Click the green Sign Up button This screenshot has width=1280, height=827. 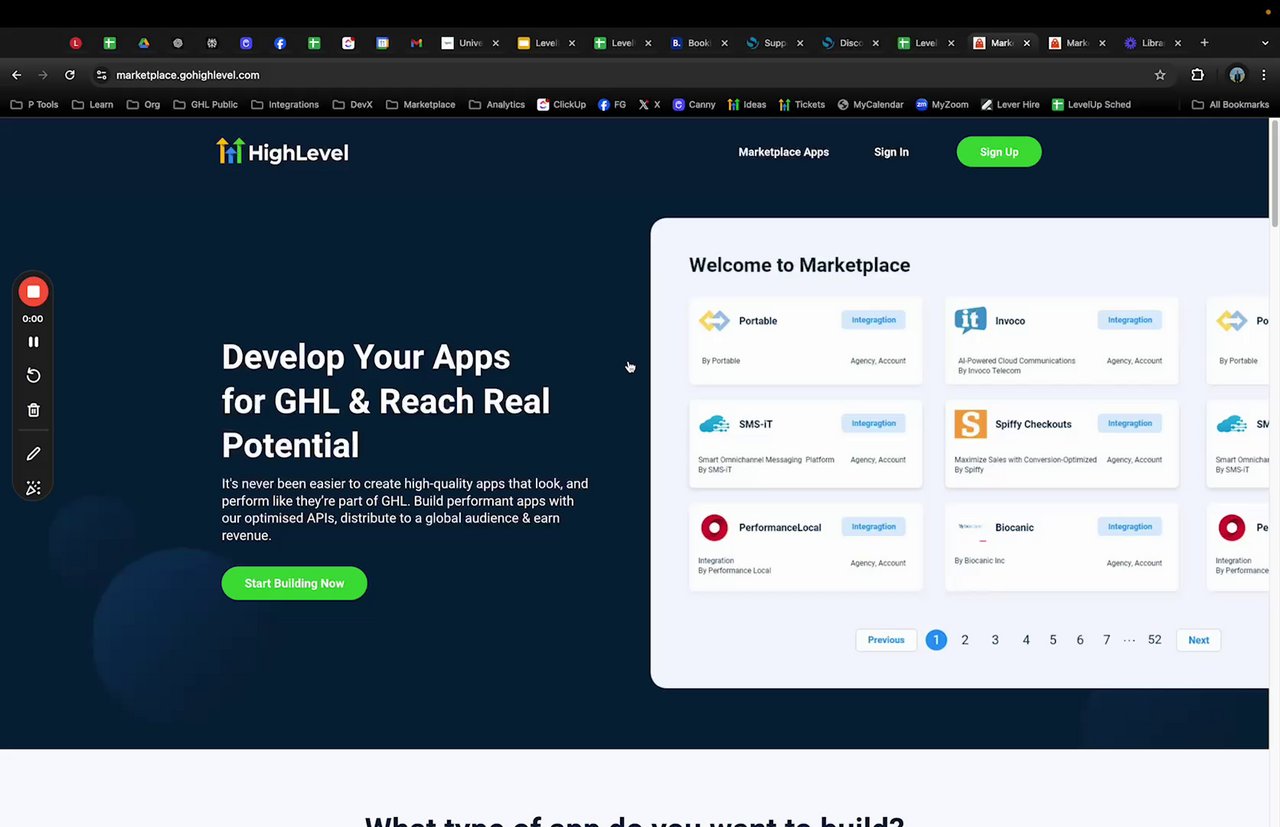[999, 152]
